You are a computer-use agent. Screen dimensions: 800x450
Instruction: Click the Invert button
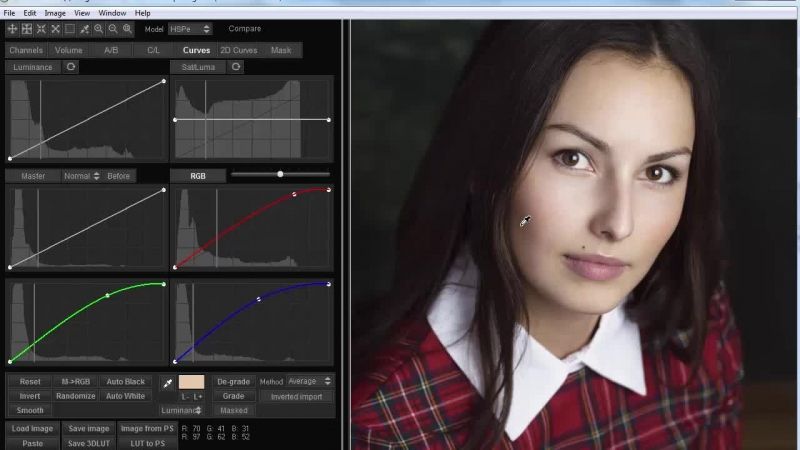tap(30, 396)
